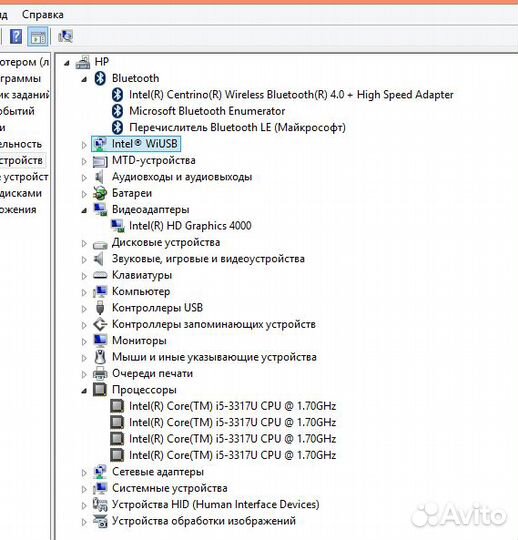Click the Клавиатуры keyboard icon
The width and height of the screenshot is (518, 540).
click(x=100, y=275)
